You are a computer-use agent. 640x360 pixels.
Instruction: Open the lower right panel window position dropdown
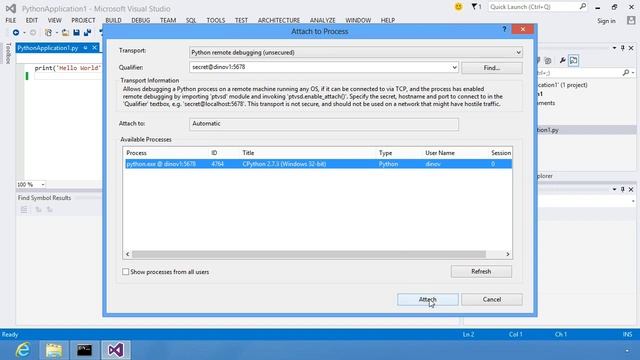coord(614,189)
